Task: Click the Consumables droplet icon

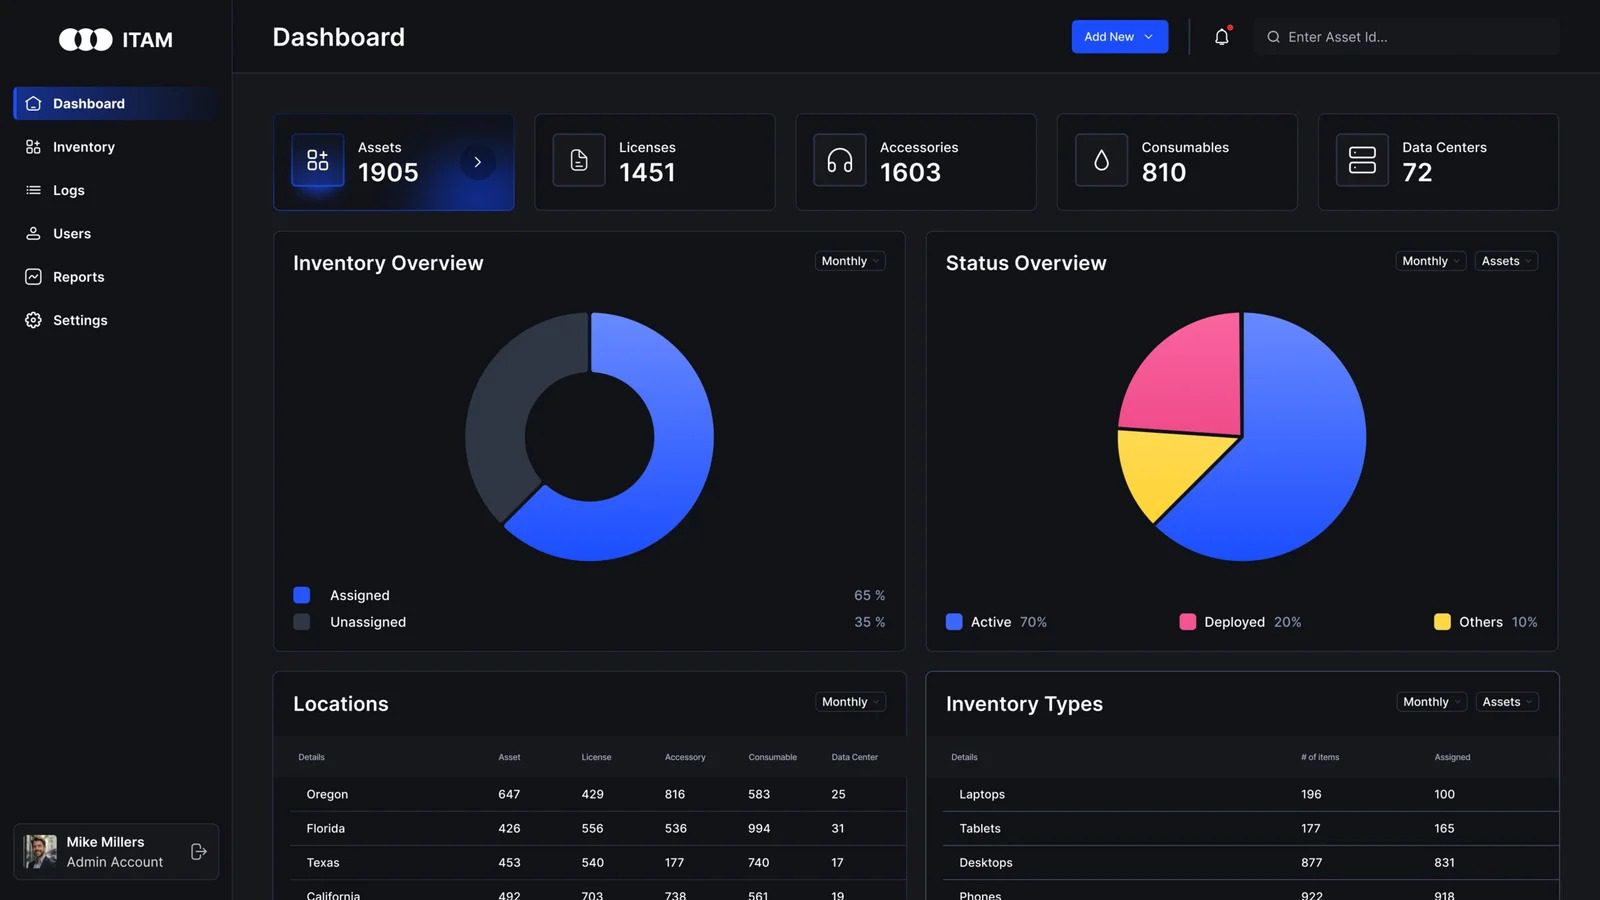Action: [1101, 160]
